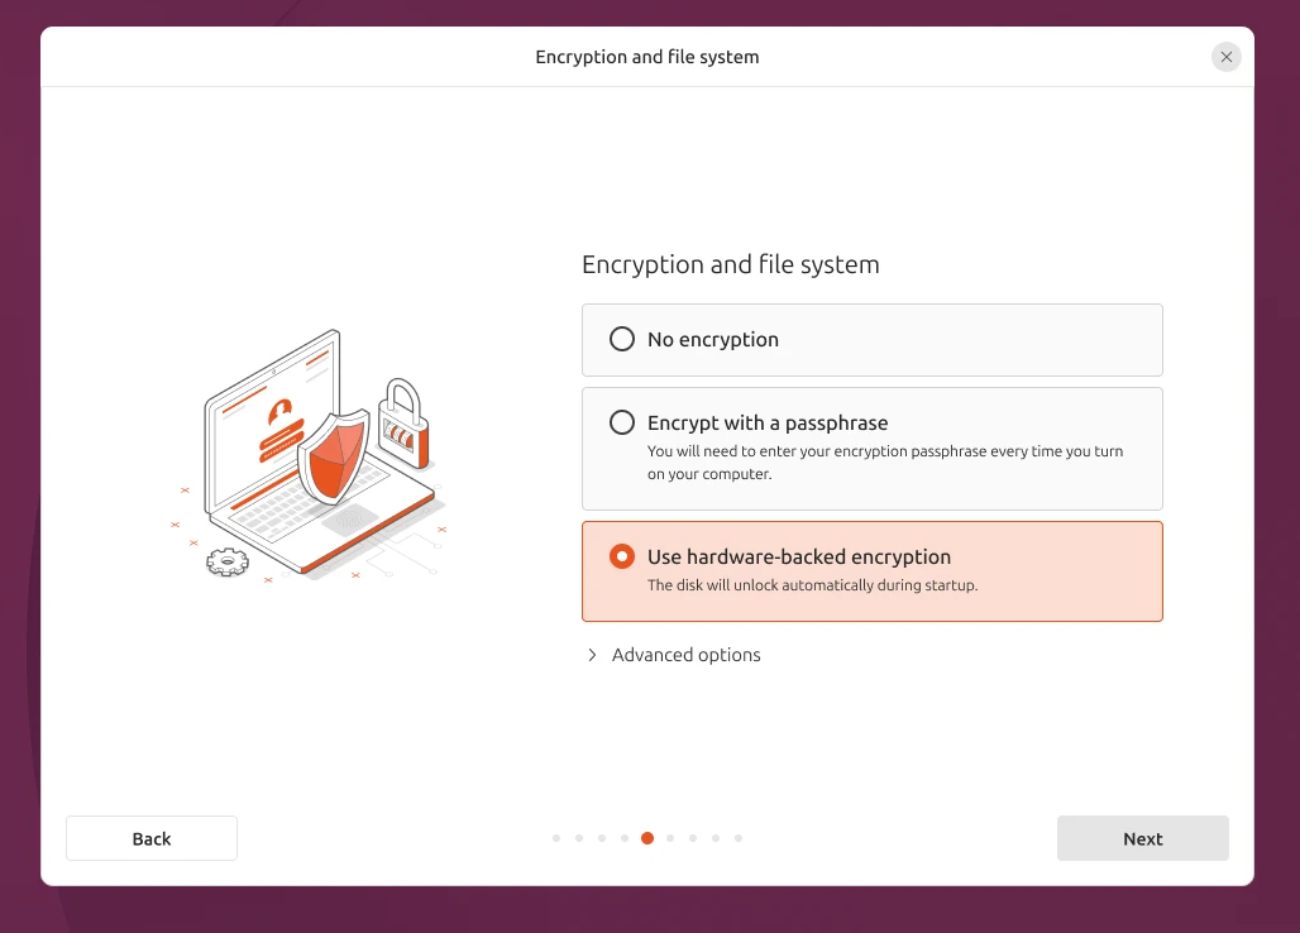Select the No encryption radio button

coord(621,339)
